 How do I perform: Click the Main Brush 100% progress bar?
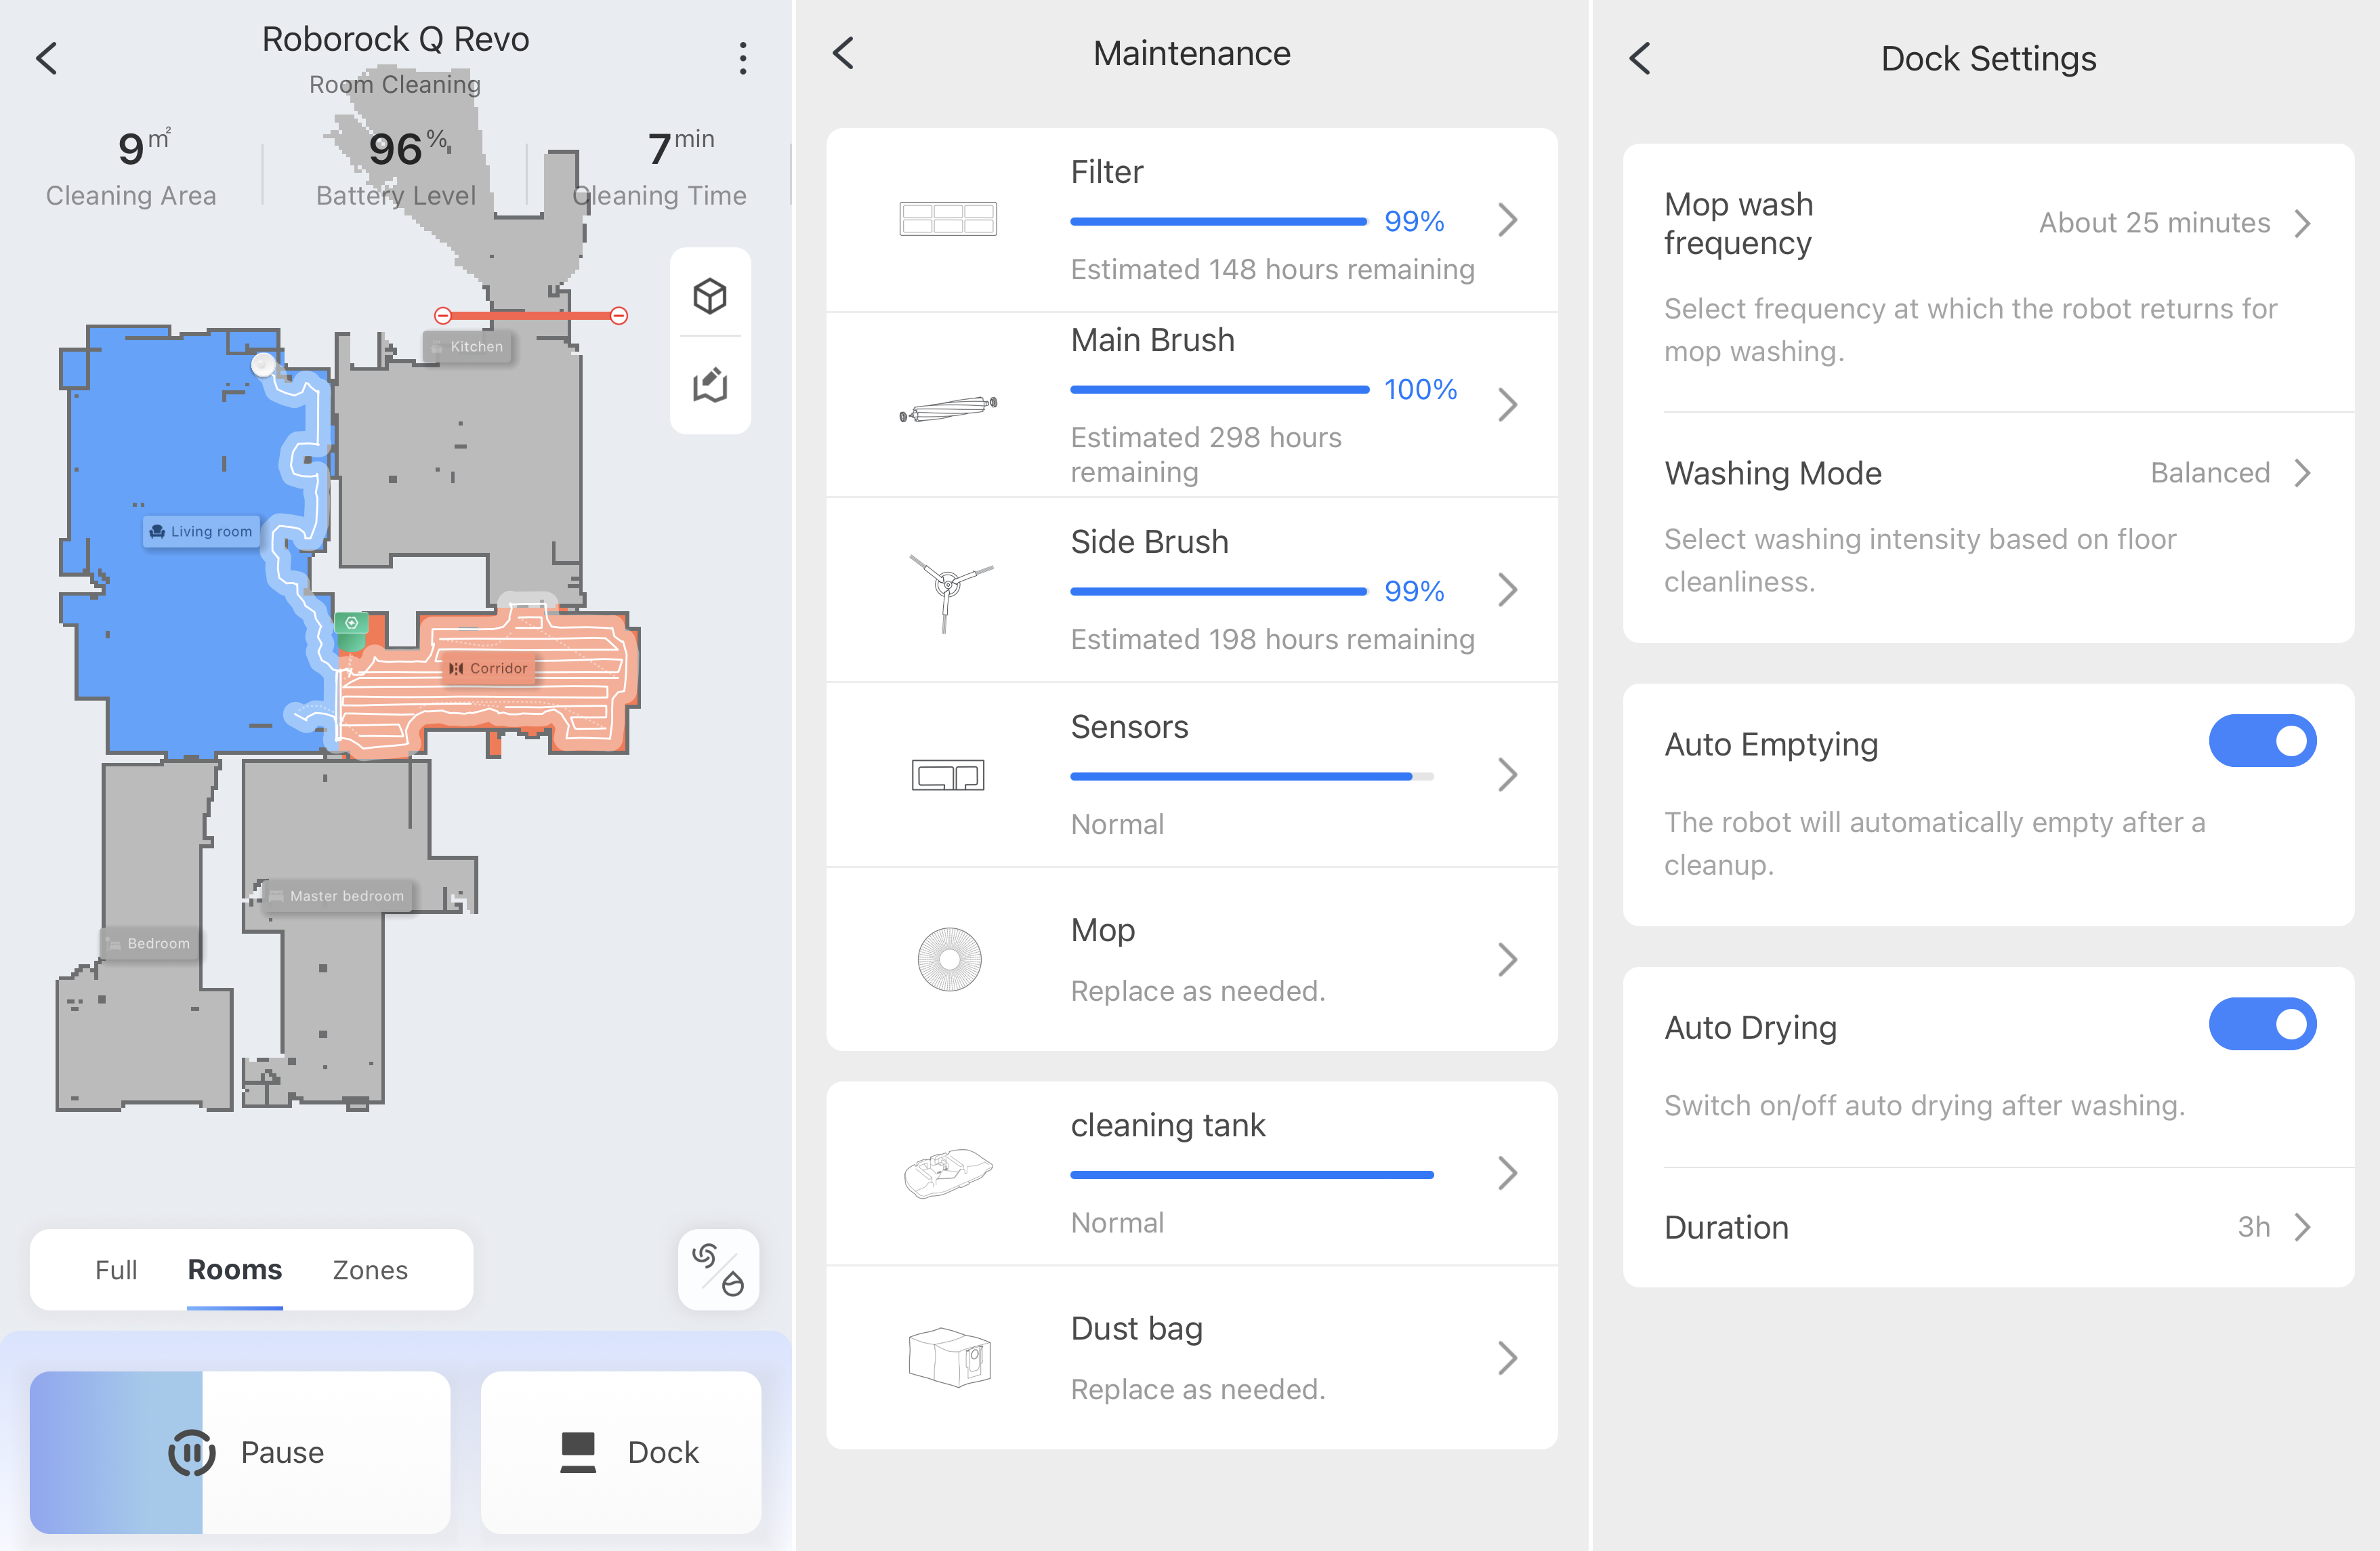pos(1219,389)
